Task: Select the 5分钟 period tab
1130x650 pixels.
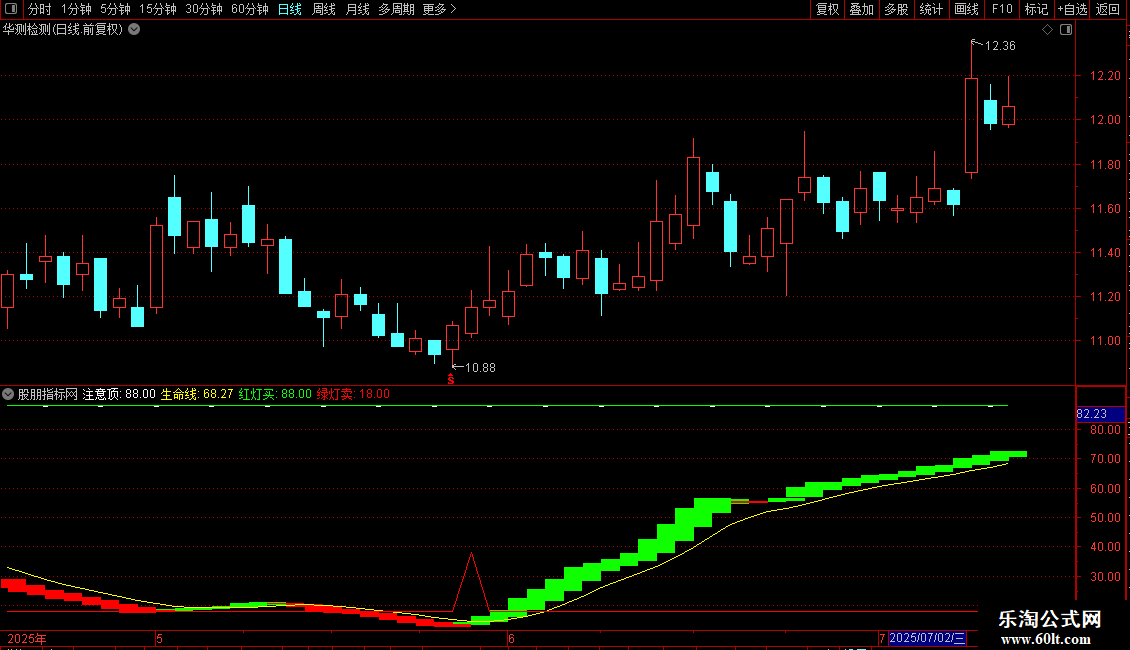Action: pyautogui.click(x=115, y=9)
